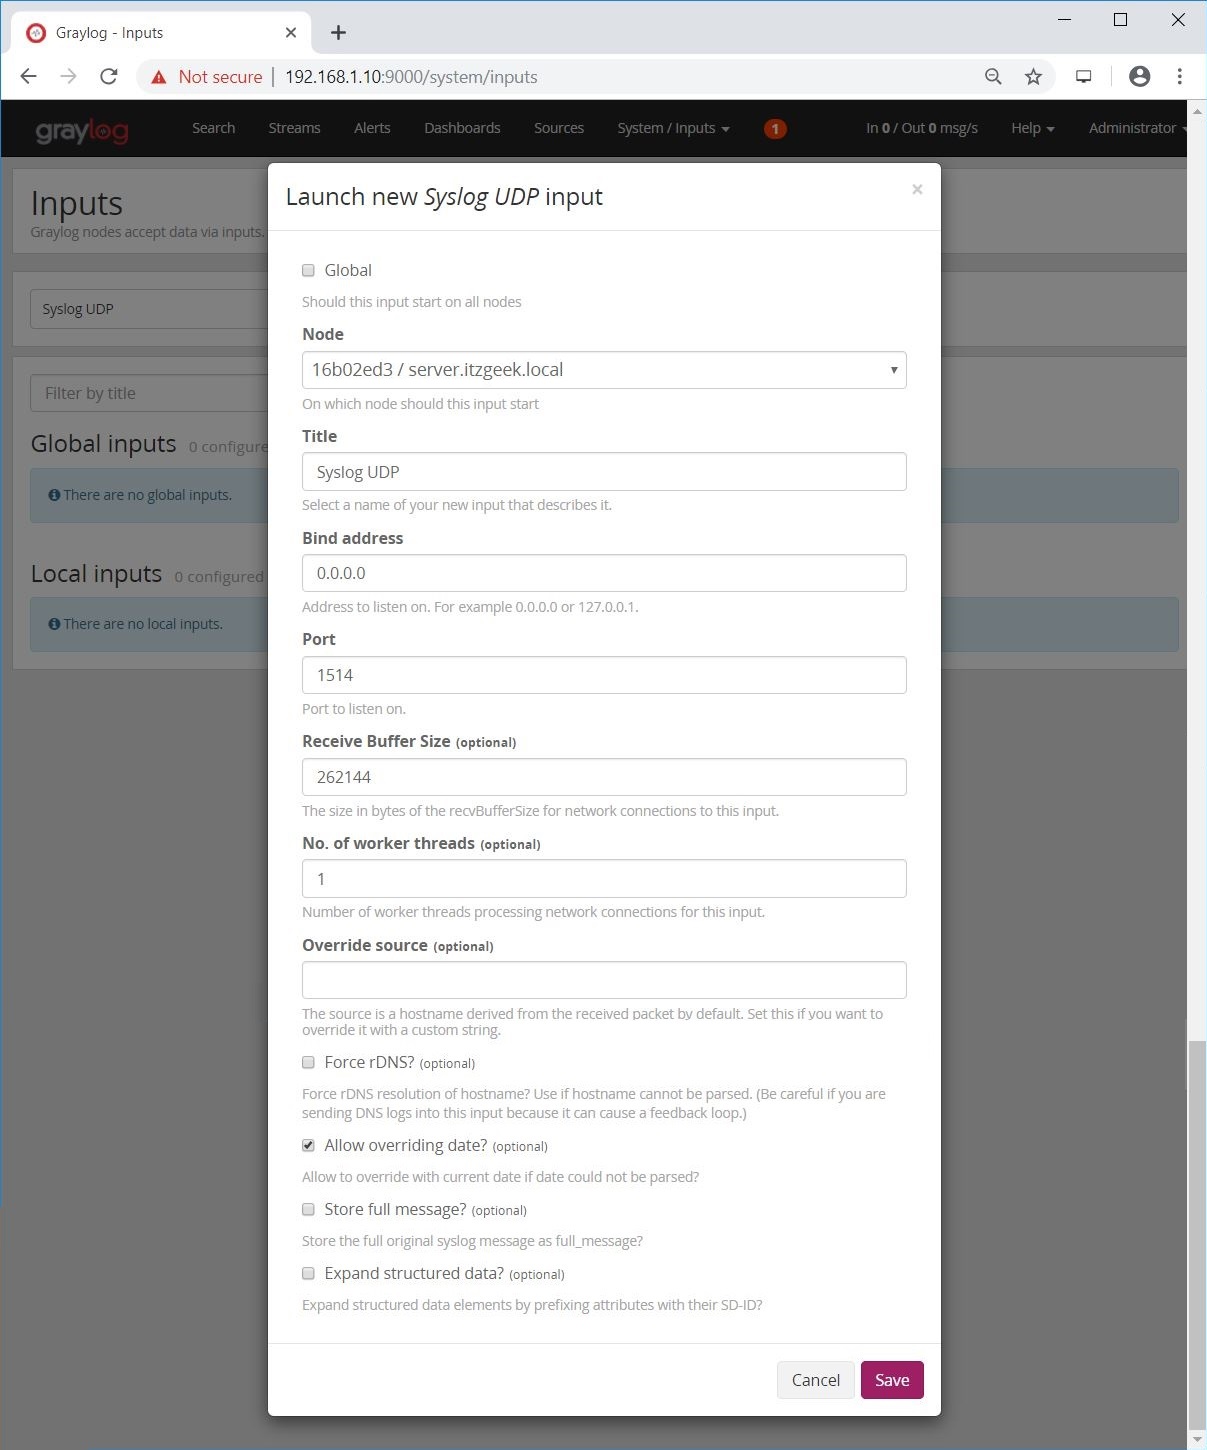
Task: Bookmark this page with the star icon
Action: [x=1033, y=77]
